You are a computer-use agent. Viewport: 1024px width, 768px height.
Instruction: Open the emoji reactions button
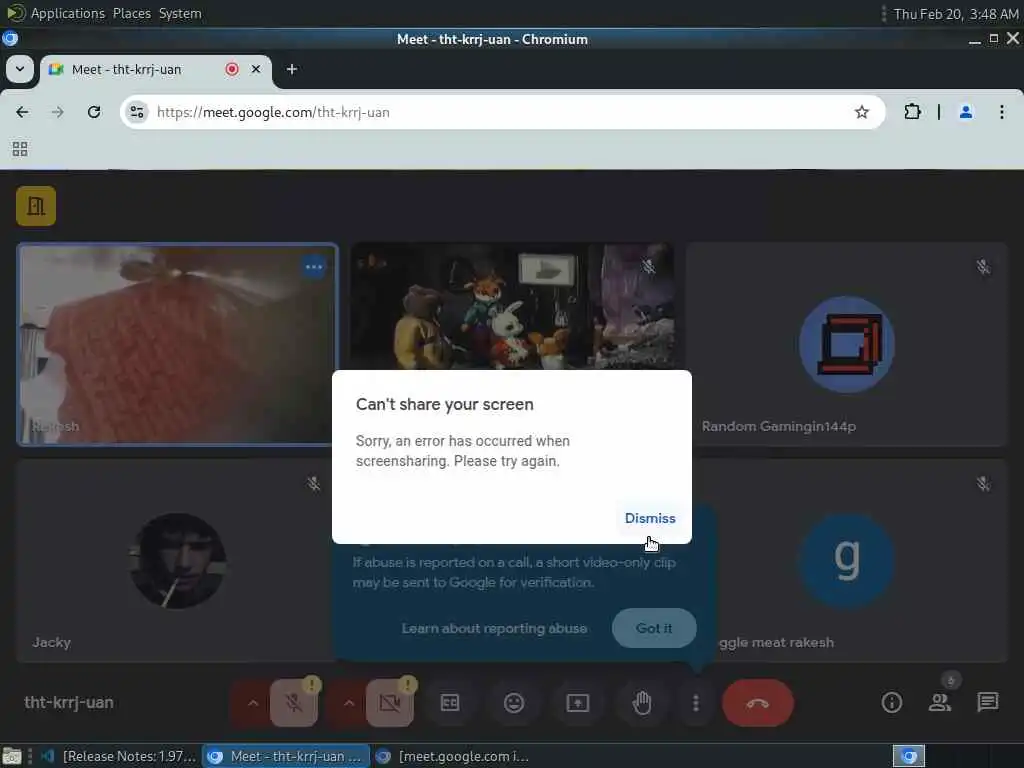click(514, 703)
